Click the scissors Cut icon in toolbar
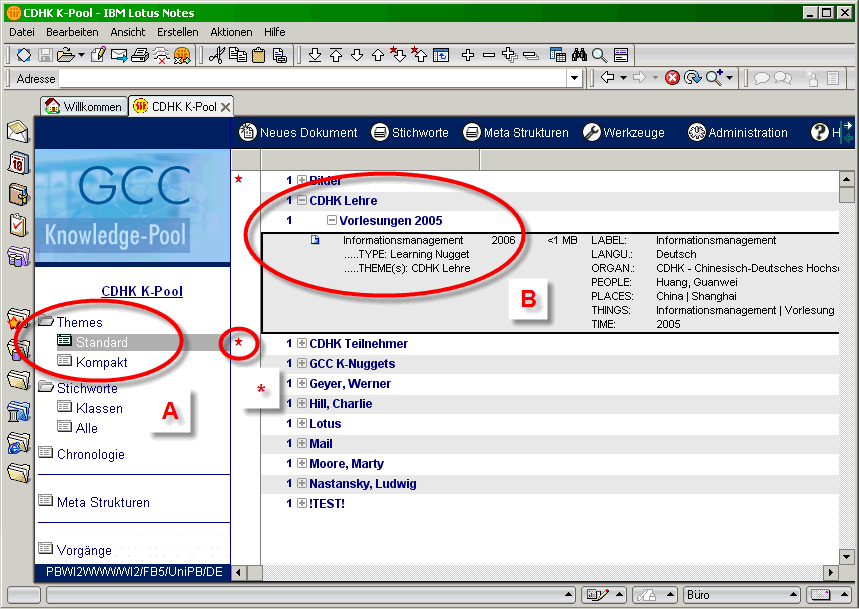 [217, 55]
